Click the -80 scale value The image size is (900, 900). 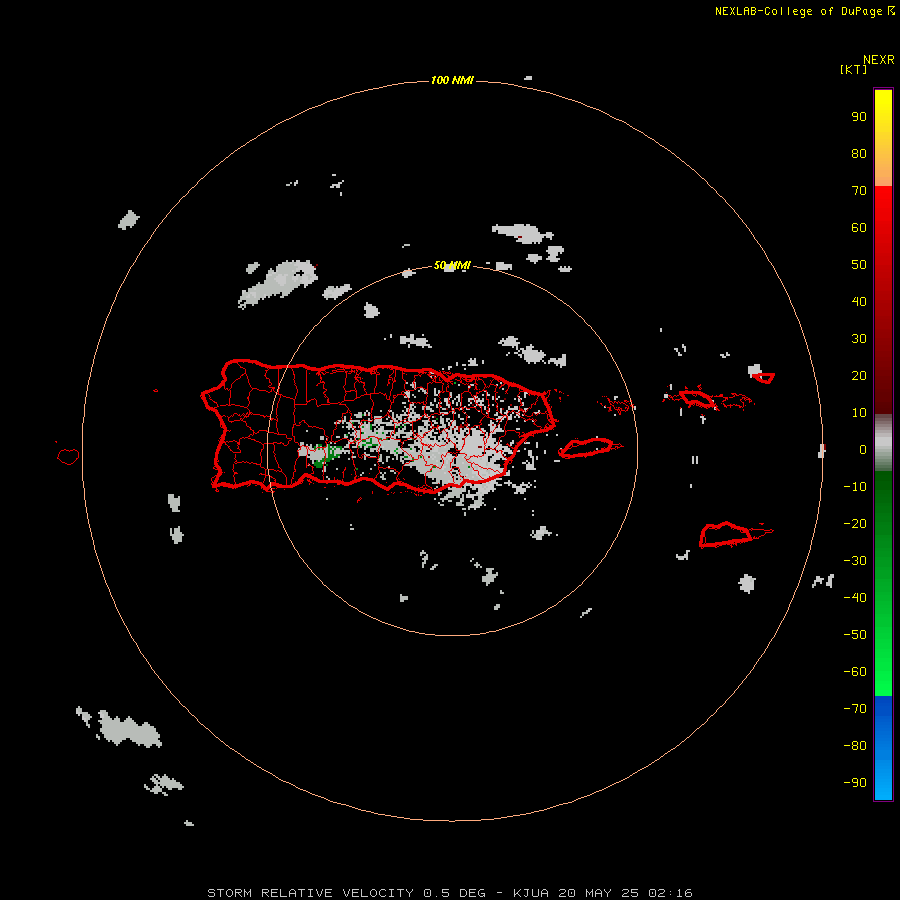coord(855,746)
